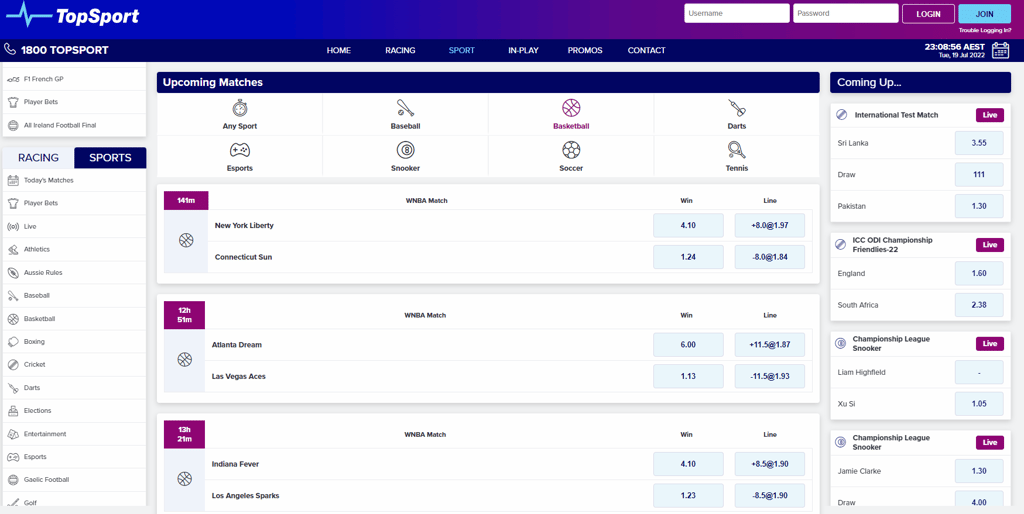
Task: Click the TopSport logo
Action: click(72, 14)
